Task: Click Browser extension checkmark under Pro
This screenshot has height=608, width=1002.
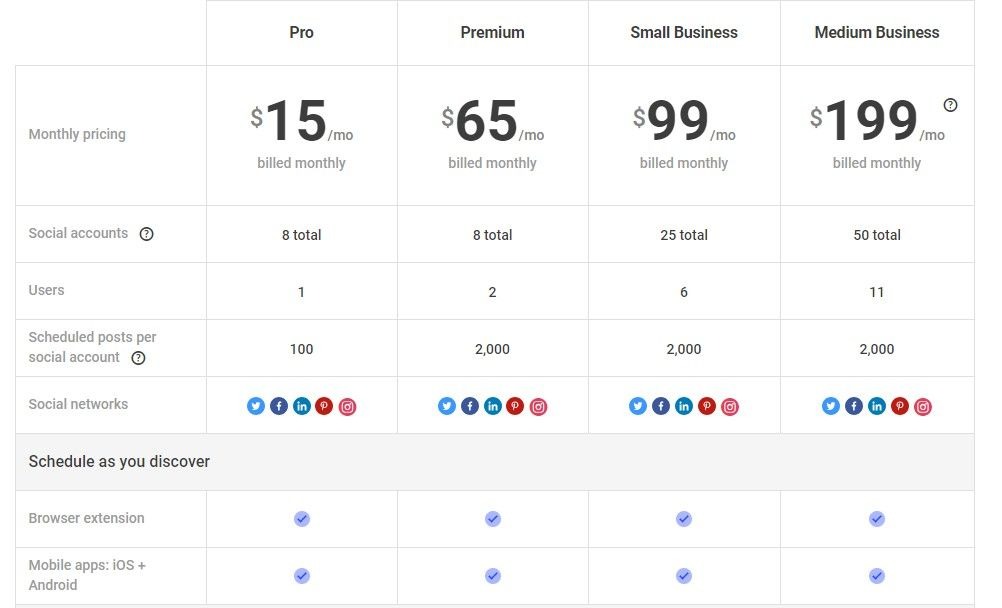Action: pyautogui.click(x=301, y=519)
